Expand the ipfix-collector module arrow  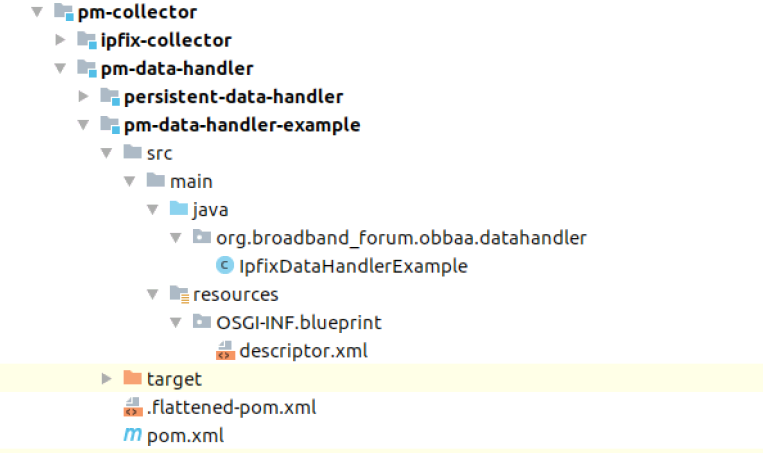coord(60,41)
